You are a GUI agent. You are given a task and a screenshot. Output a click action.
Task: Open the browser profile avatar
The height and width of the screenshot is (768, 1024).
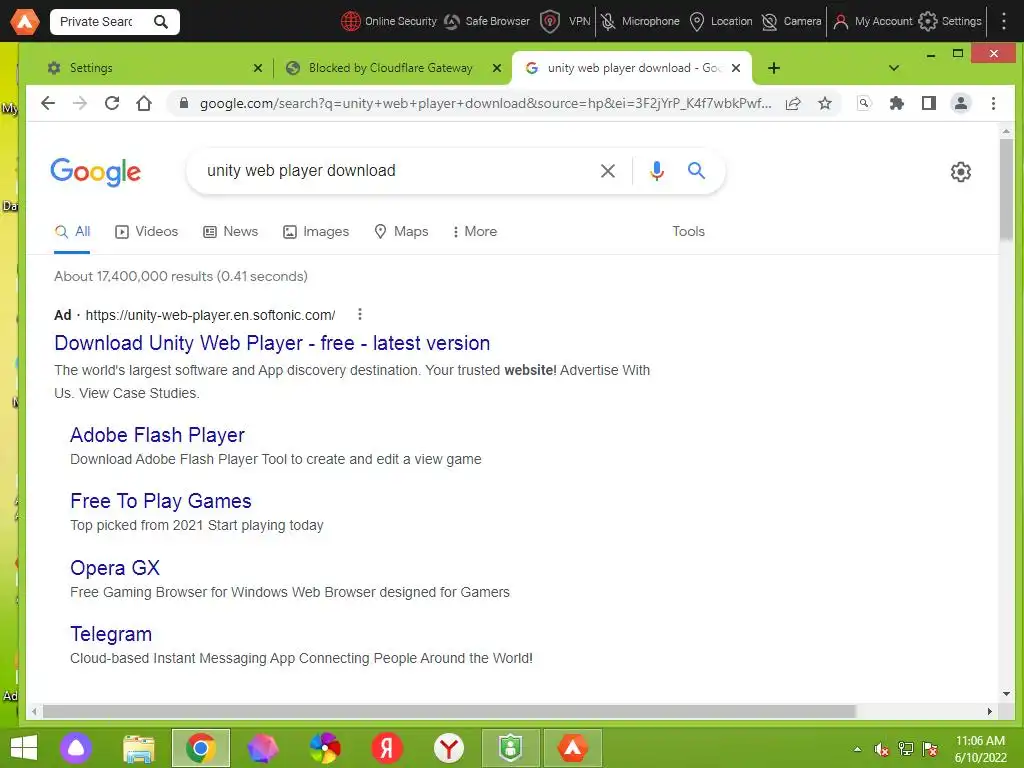tap(961, 103)
